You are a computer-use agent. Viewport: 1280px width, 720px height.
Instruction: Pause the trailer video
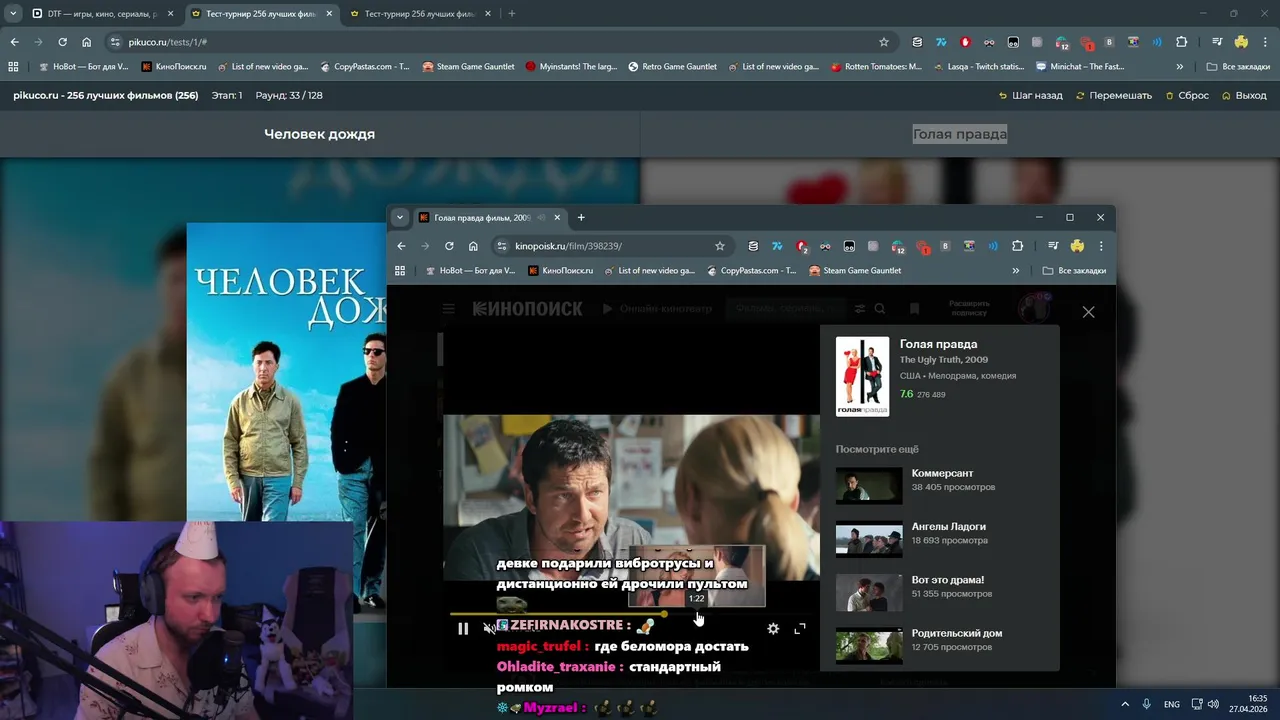[463, 629]
